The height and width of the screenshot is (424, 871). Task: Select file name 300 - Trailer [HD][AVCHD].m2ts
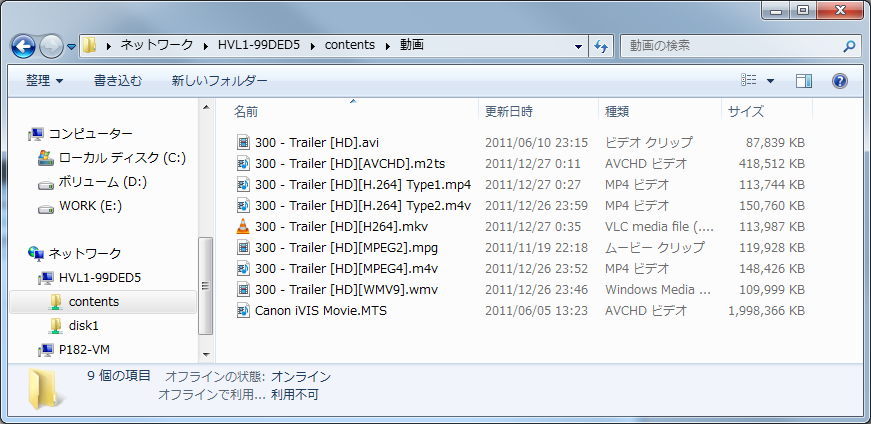coord(350,164)
